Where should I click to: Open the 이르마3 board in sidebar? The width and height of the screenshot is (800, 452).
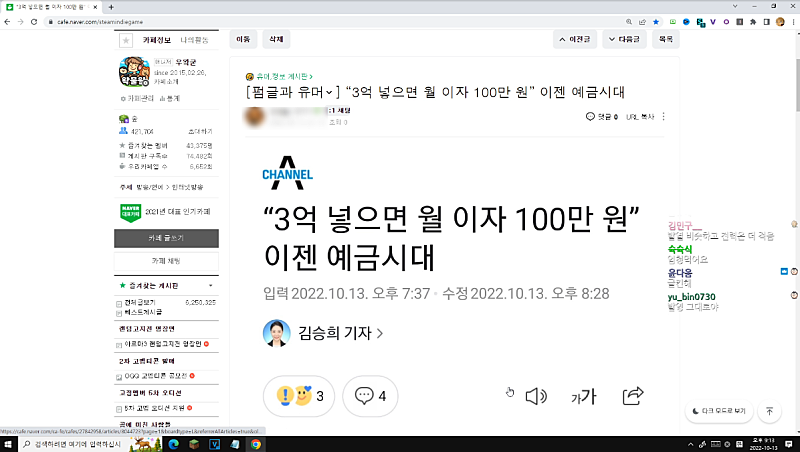[163, 344]
